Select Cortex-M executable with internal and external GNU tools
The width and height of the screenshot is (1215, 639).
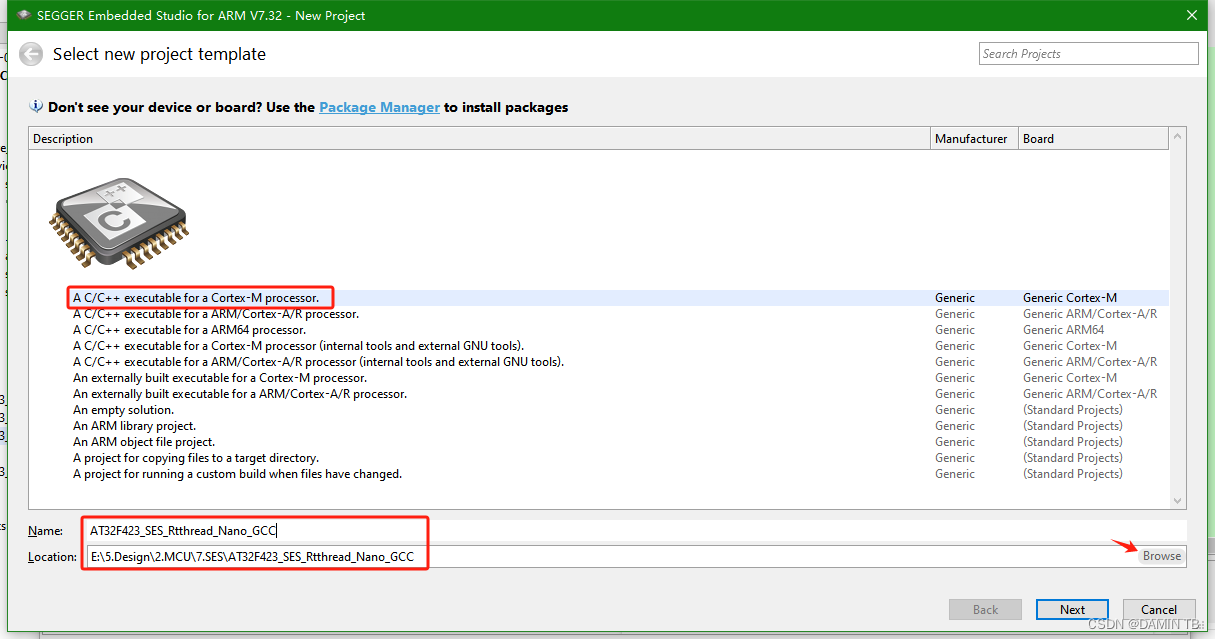click(x=299, y=346)
